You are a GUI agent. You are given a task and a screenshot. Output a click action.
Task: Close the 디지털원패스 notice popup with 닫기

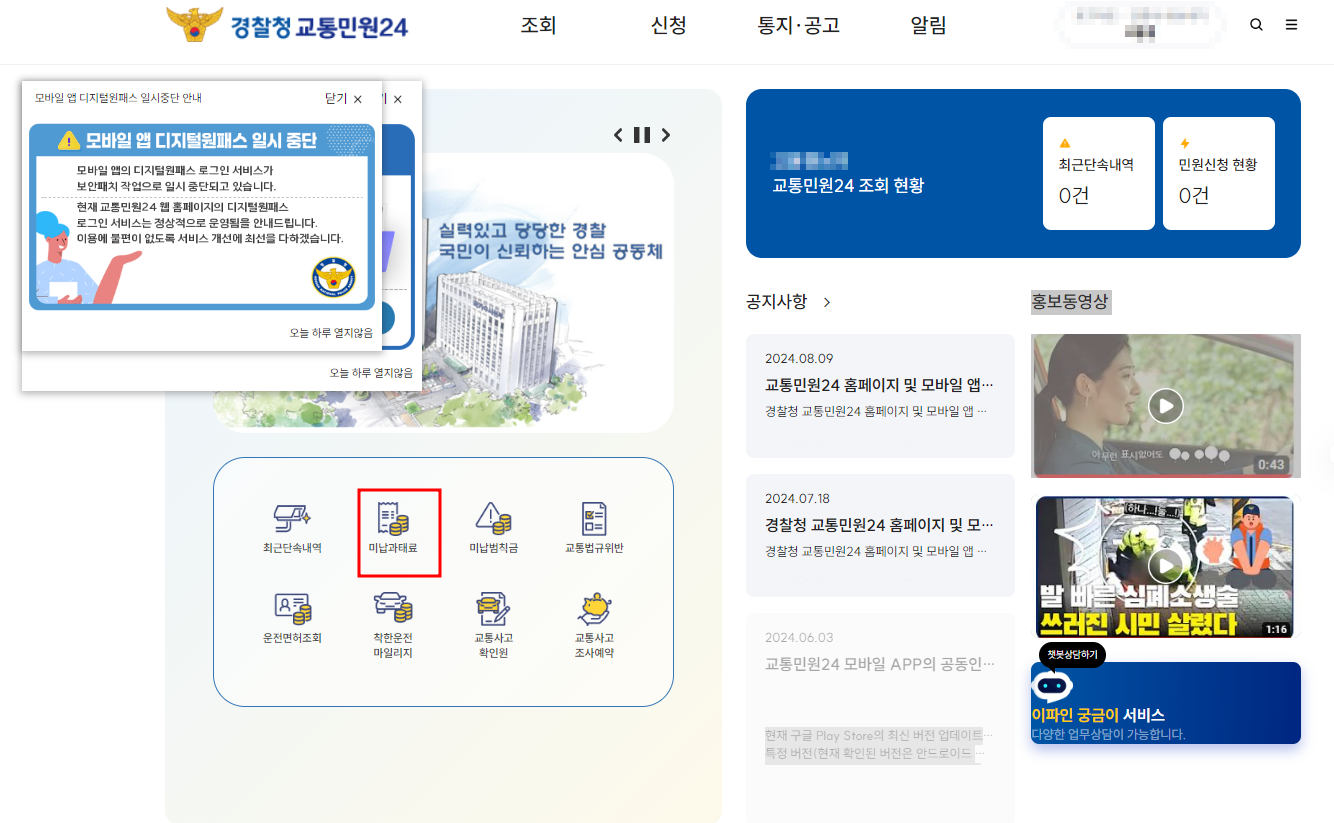click(x=343, y=99)
